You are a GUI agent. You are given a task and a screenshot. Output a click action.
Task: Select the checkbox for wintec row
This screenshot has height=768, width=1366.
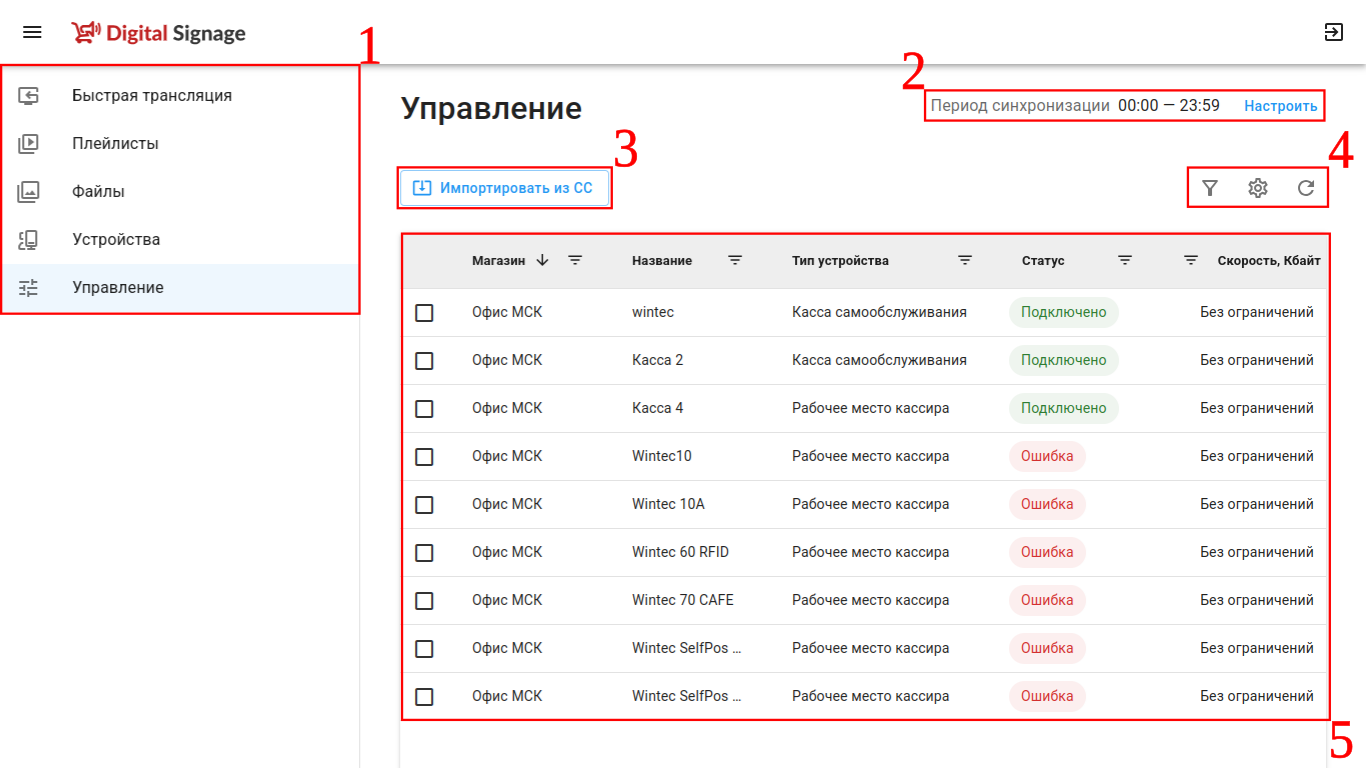424,313
